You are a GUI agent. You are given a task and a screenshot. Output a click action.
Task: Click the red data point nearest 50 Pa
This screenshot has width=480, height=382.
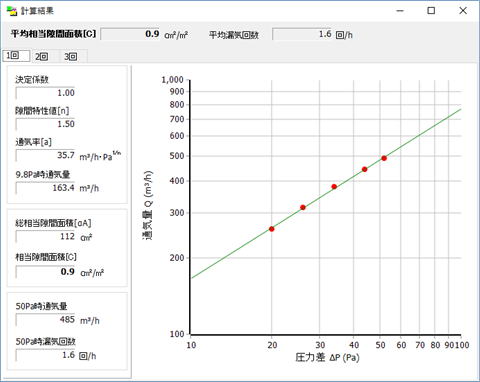click(x=384, y=158)
